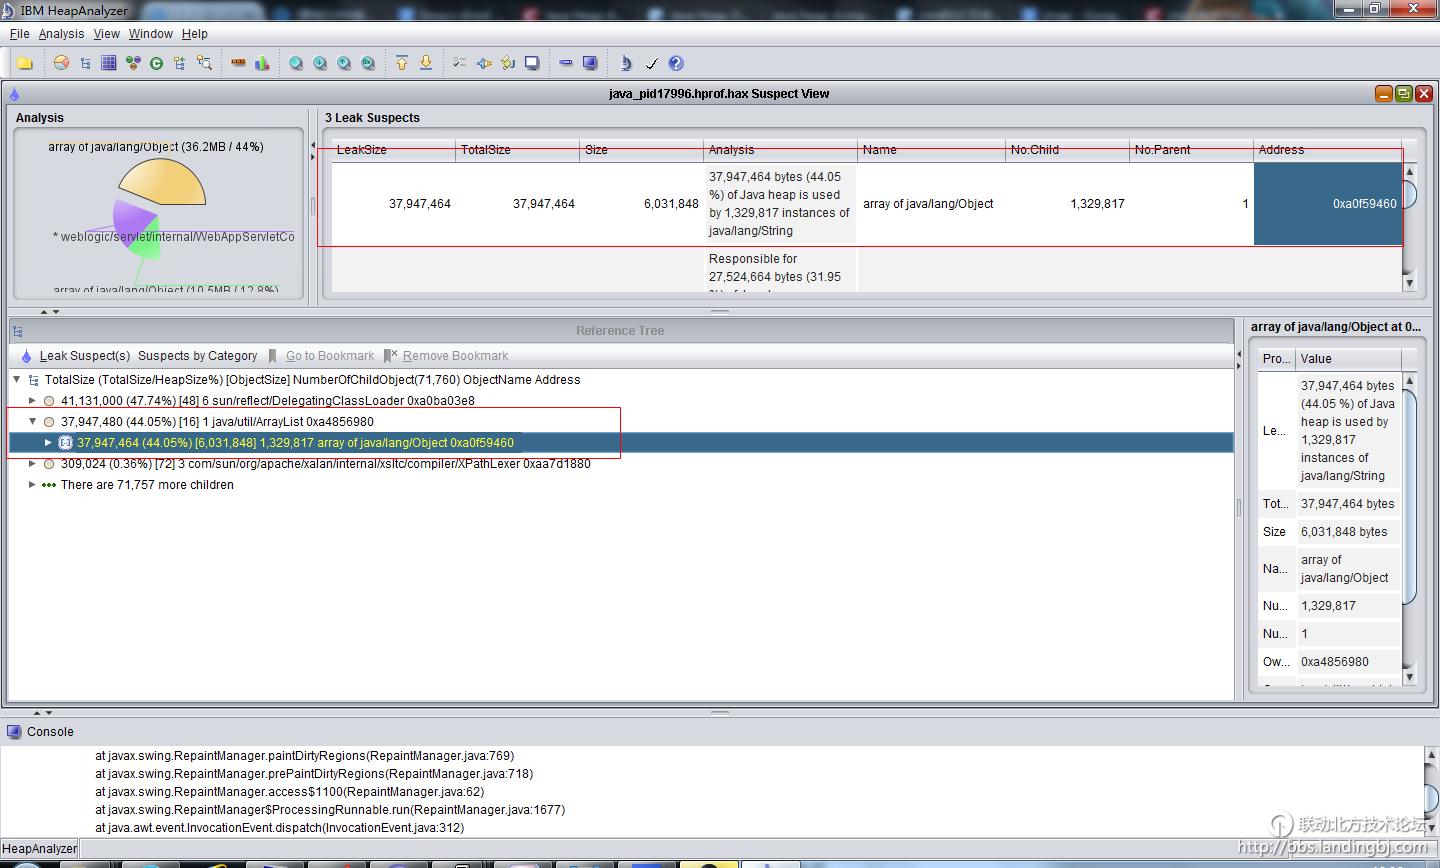1440x868 pixels.
Task: Expand the selected array of java/lang/Object node
Action: tap(47, 442)
